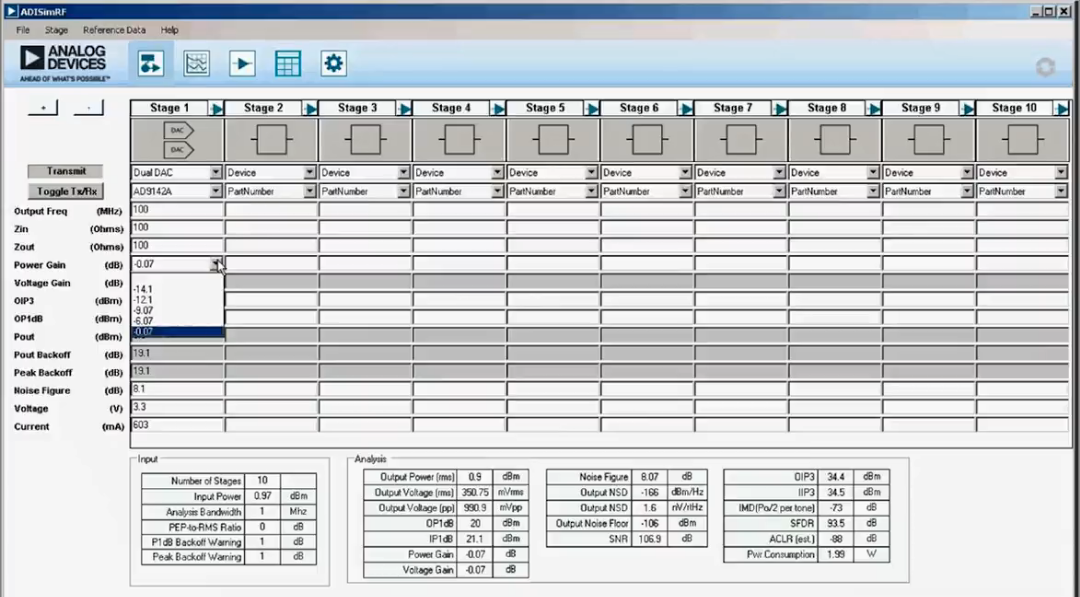This screenshot has width=1080, height=597.
Task: Click the arrow next to Stage 5 header
Action: (592, 108)
